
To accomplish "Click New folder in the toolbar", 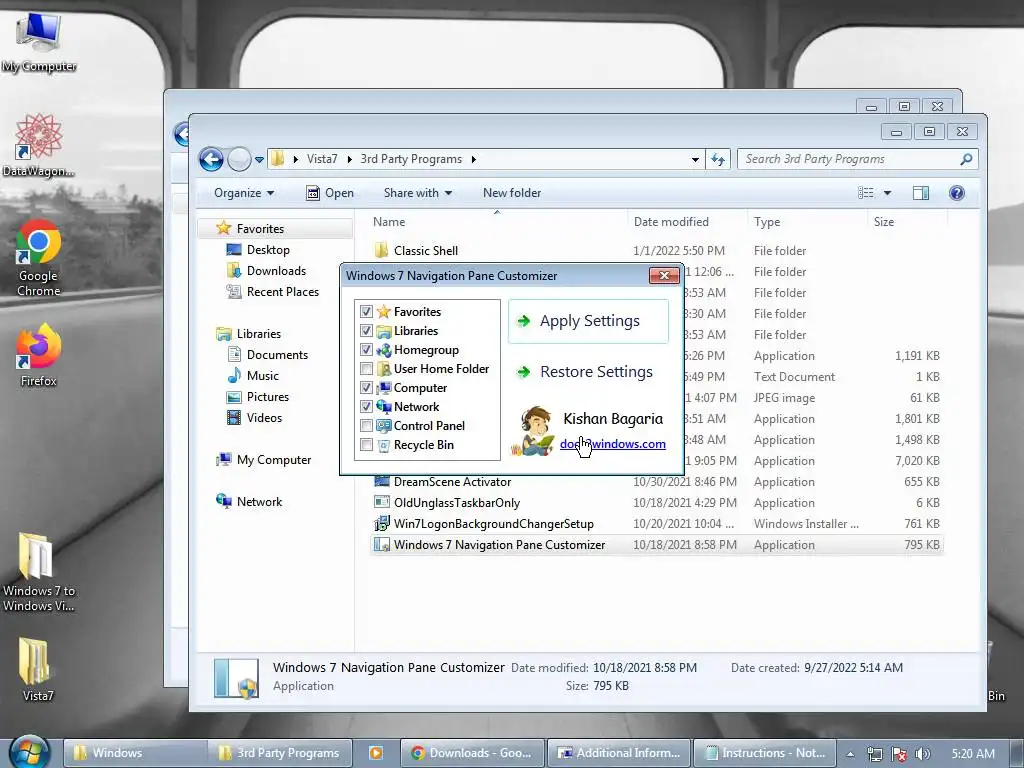I will click(x=511, y=193).
